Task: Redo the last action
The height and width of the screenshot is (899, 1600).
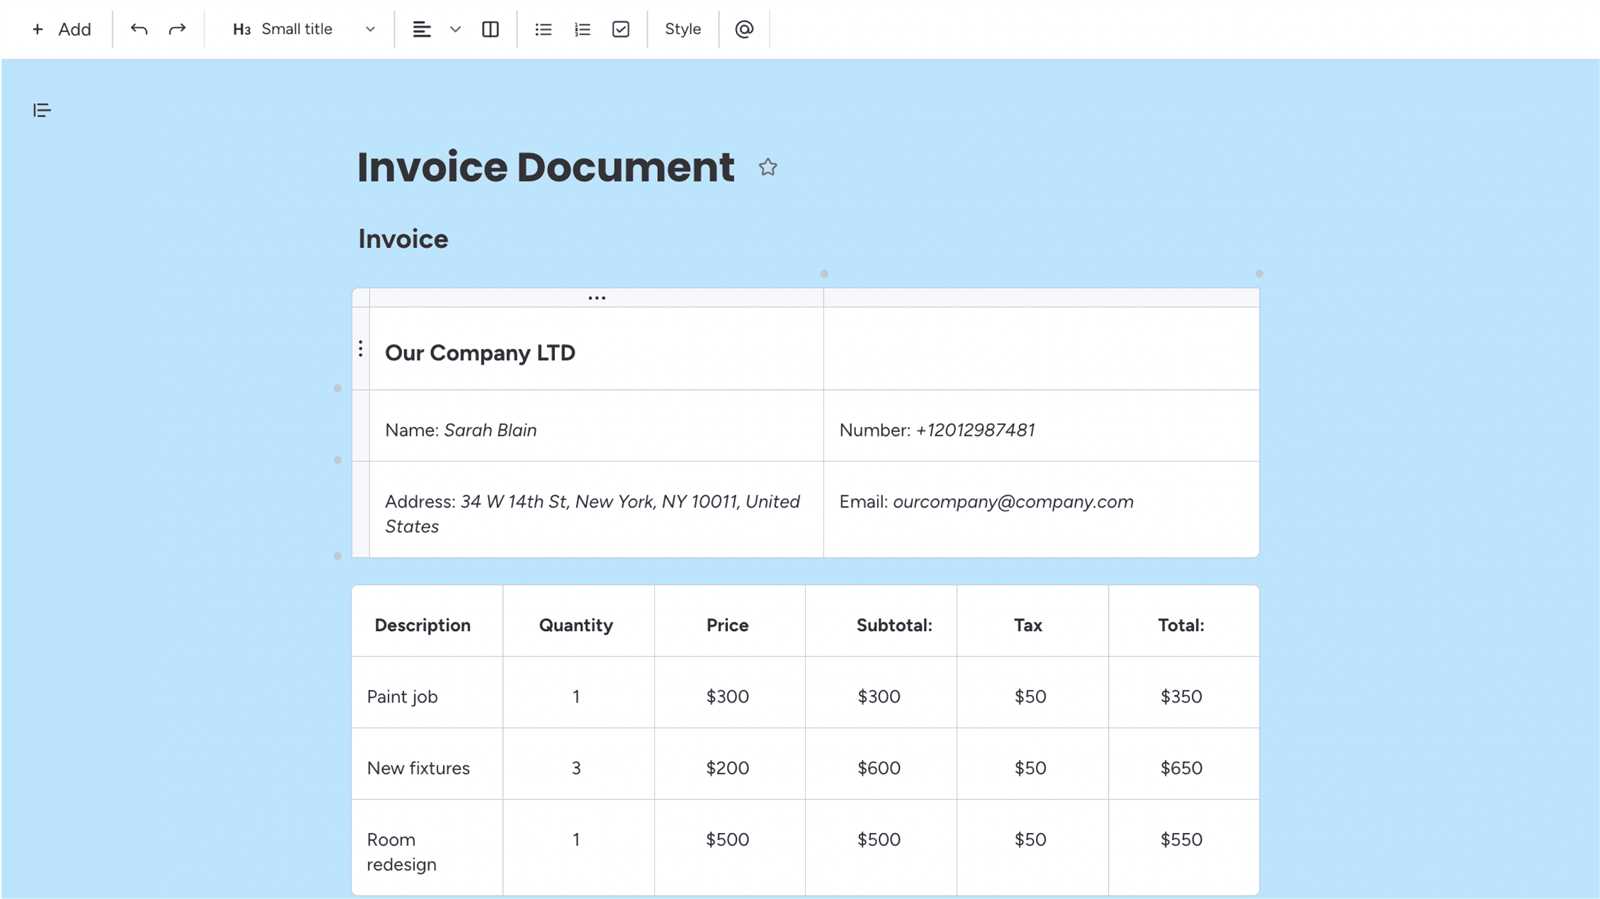Action: (177, 29)
